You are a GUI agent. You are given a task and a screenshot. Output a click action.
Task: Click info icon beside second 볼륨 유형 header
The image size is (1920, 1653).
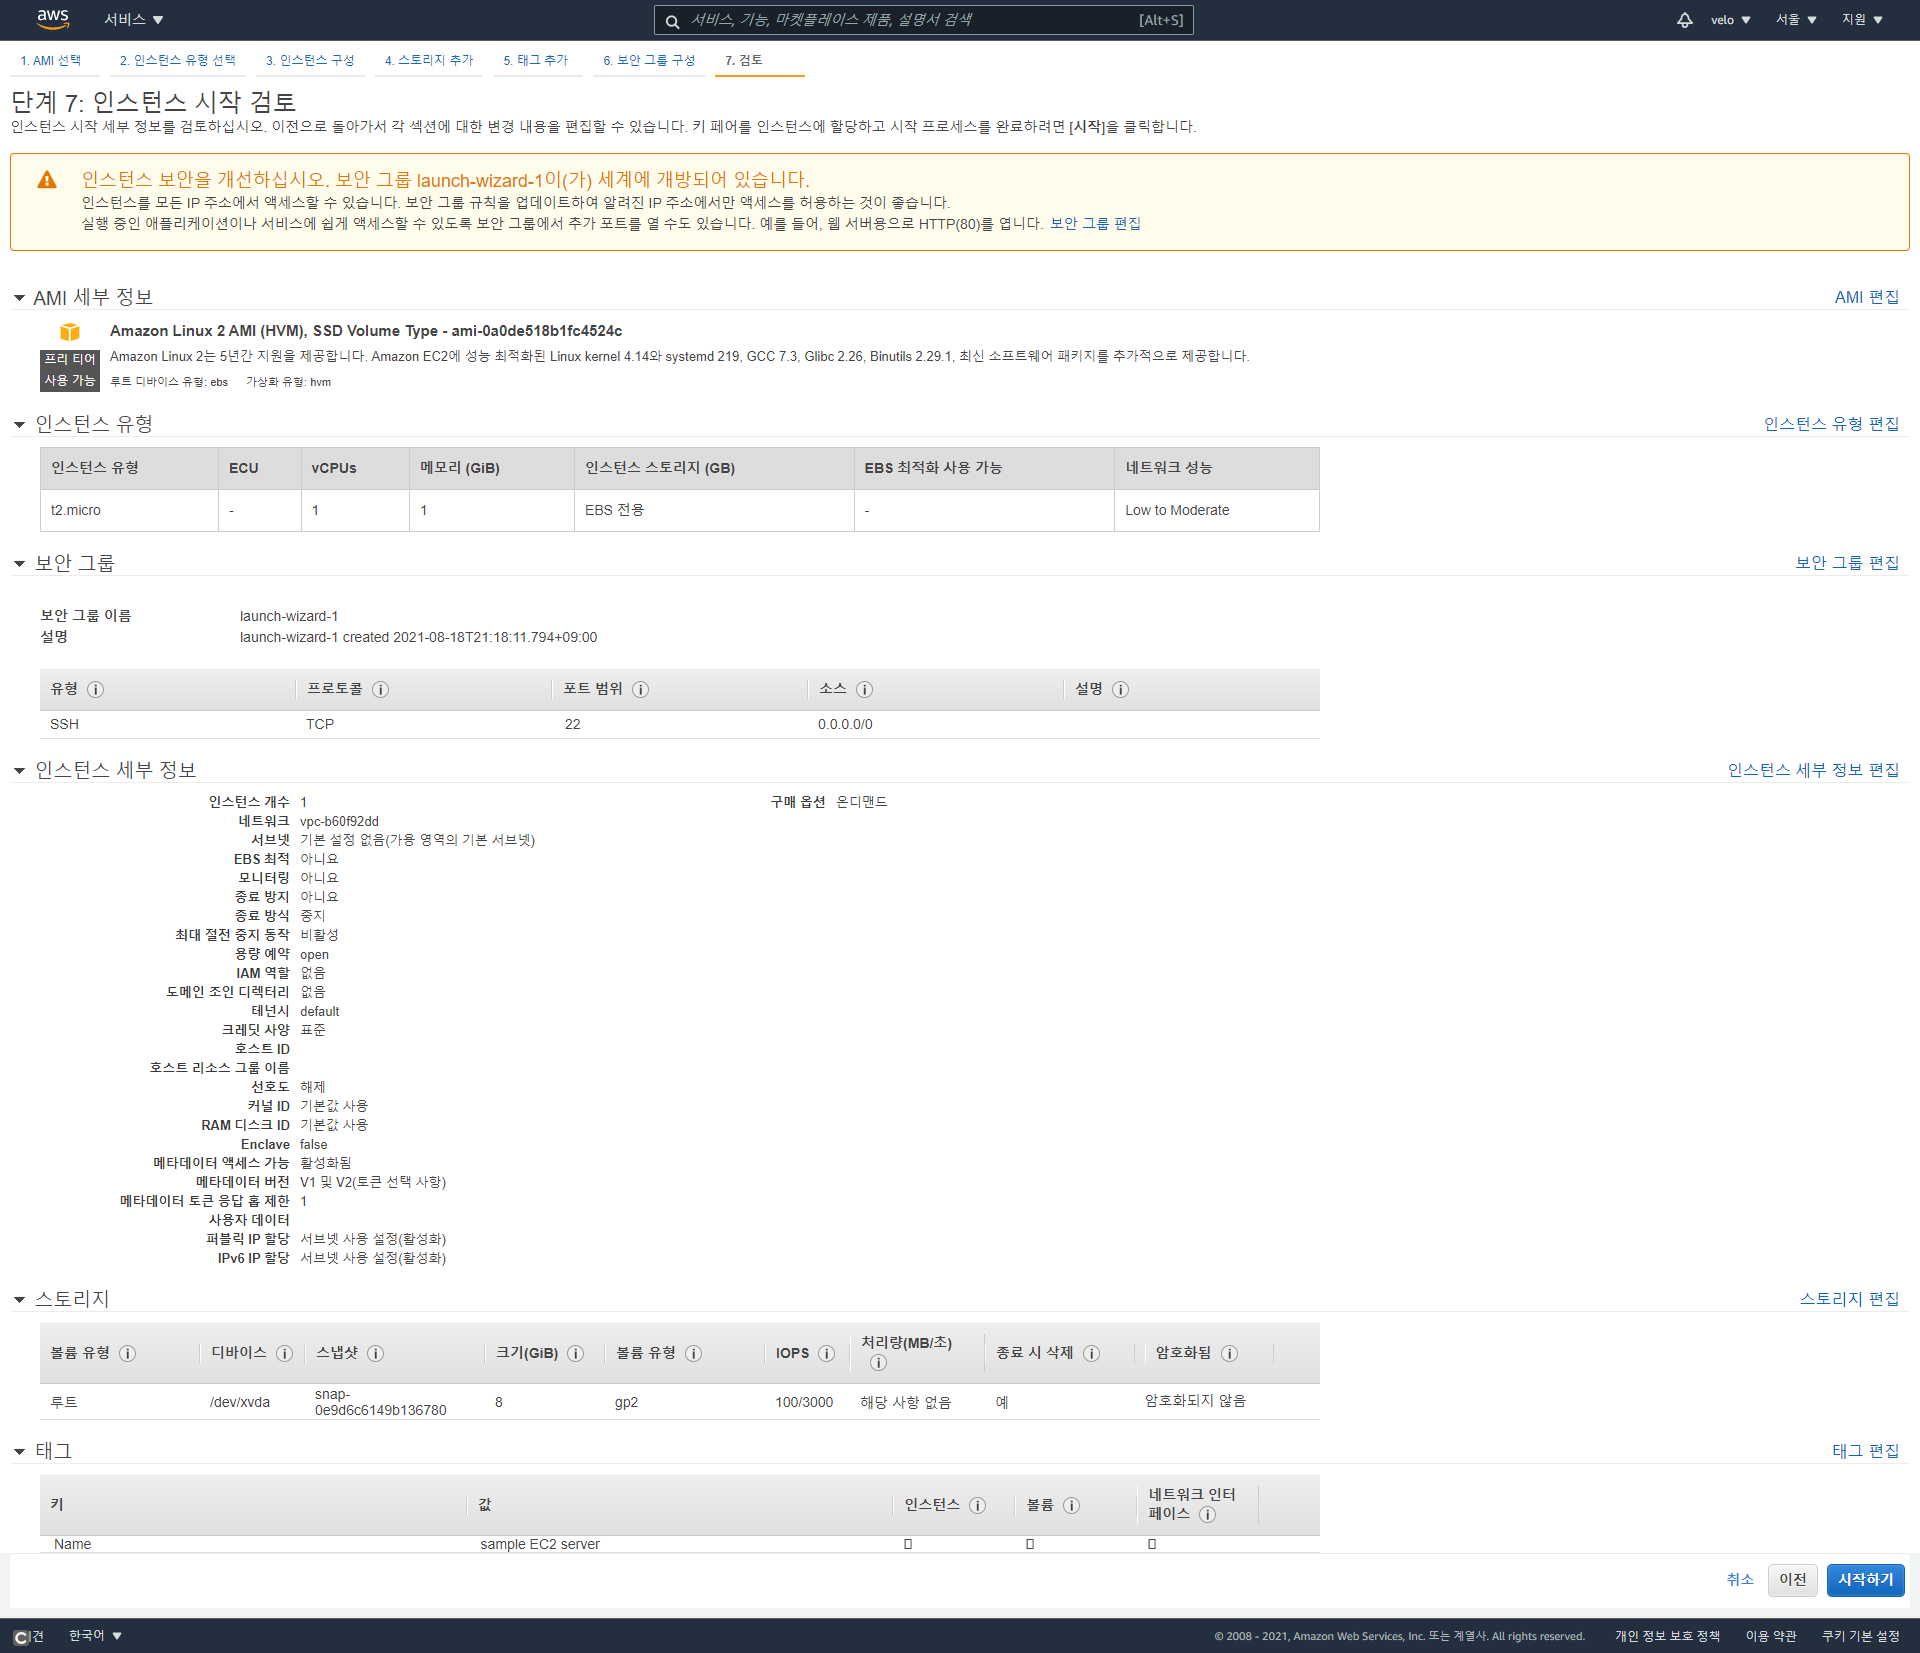coord(693,1353)
